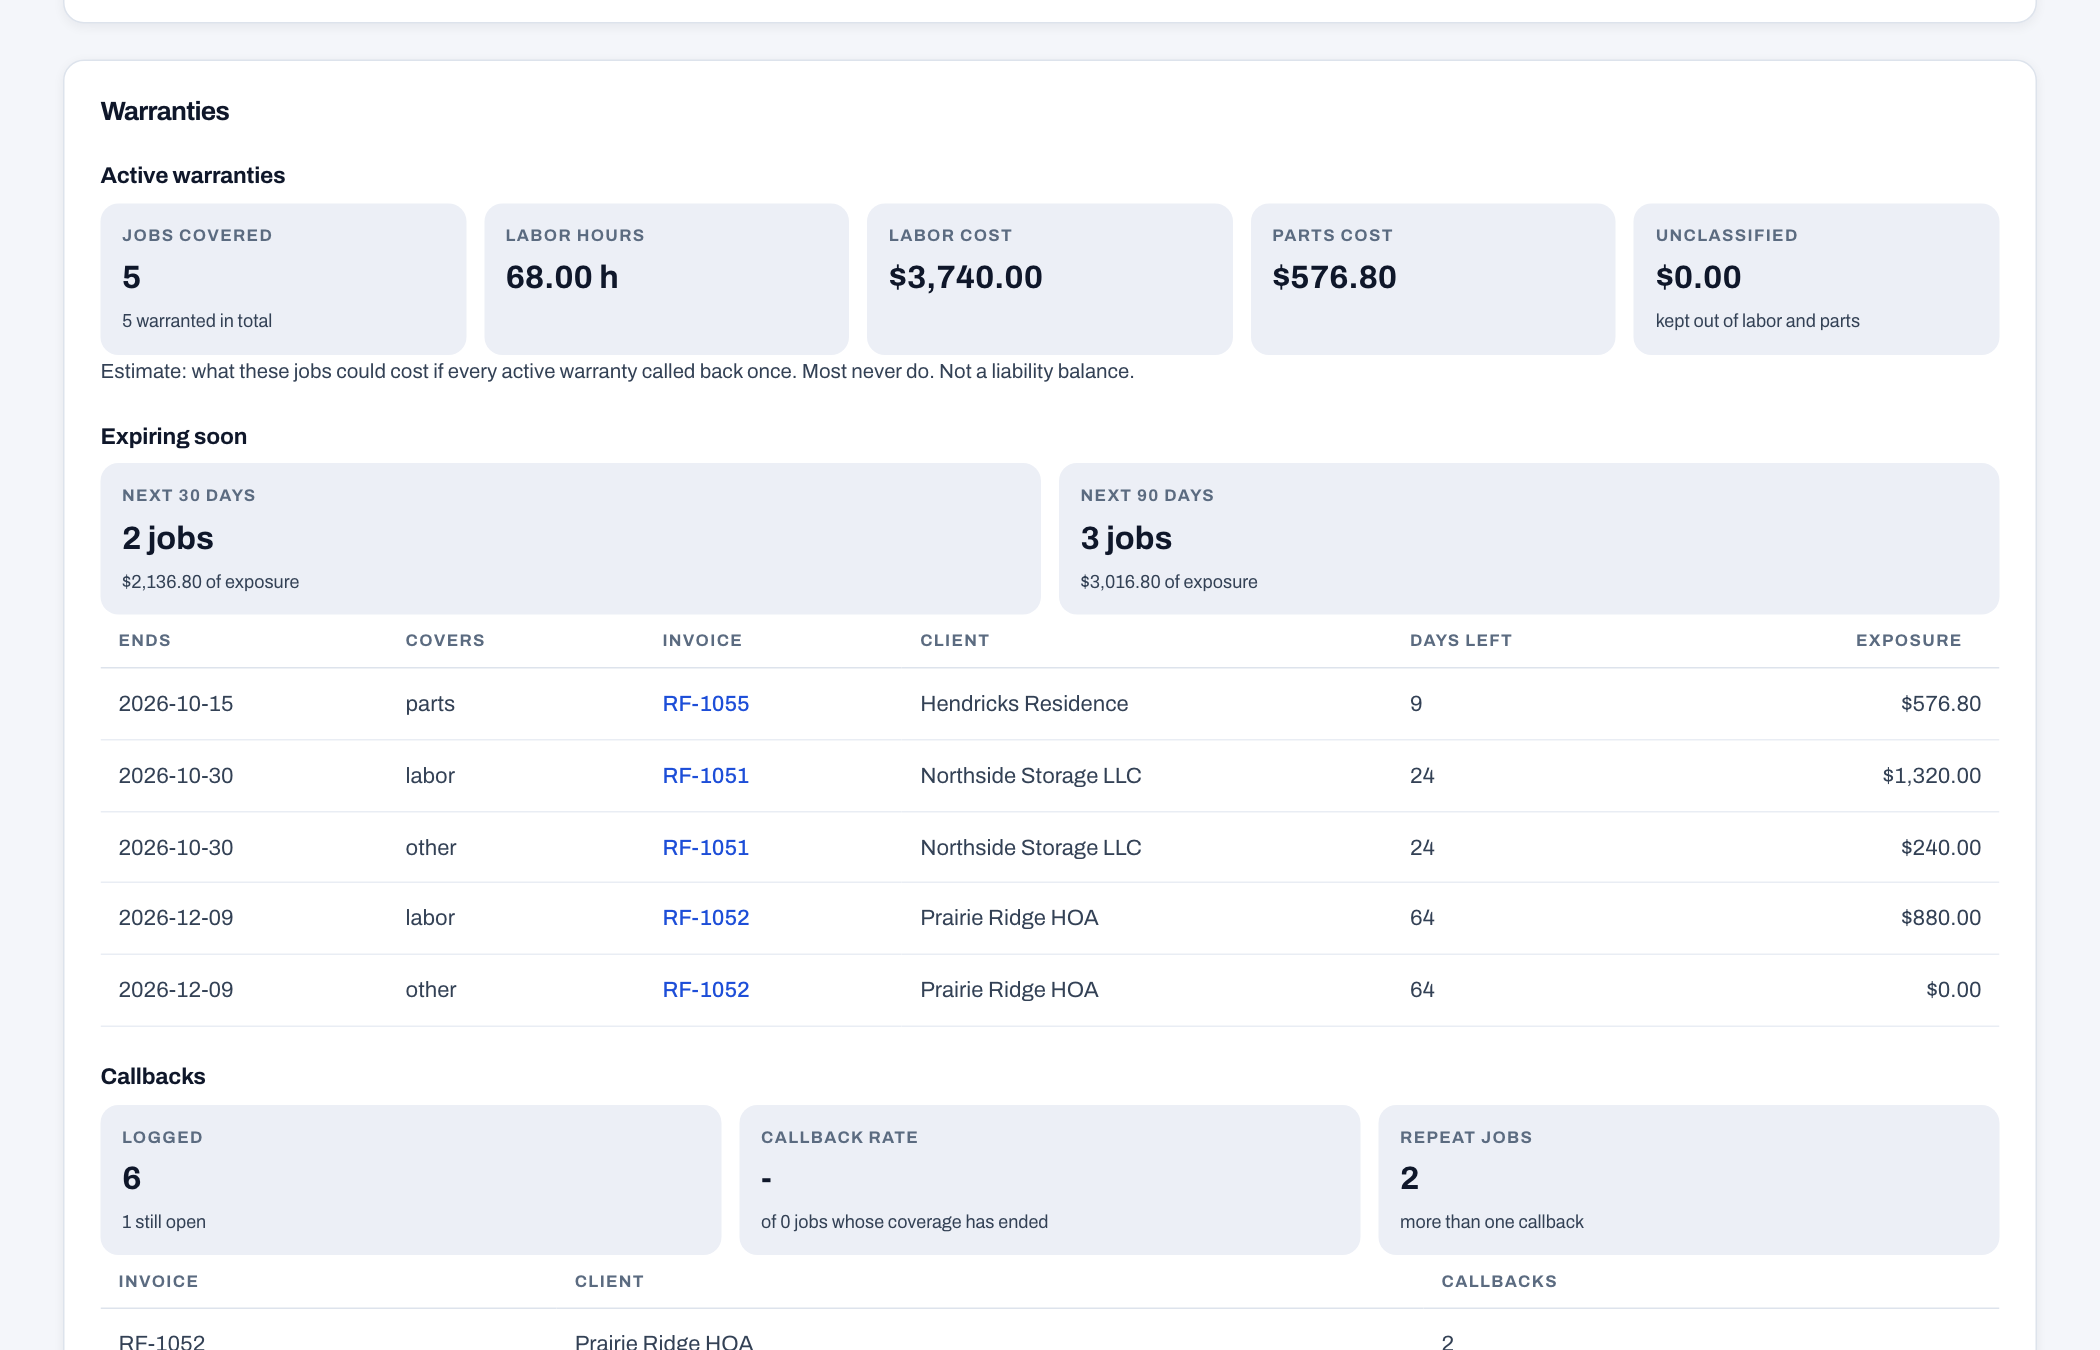Image resolution: width=2100 pixels, height=1350 pixels.
Task: Click the Days Left column header
Action: (x=1460, y=640)
